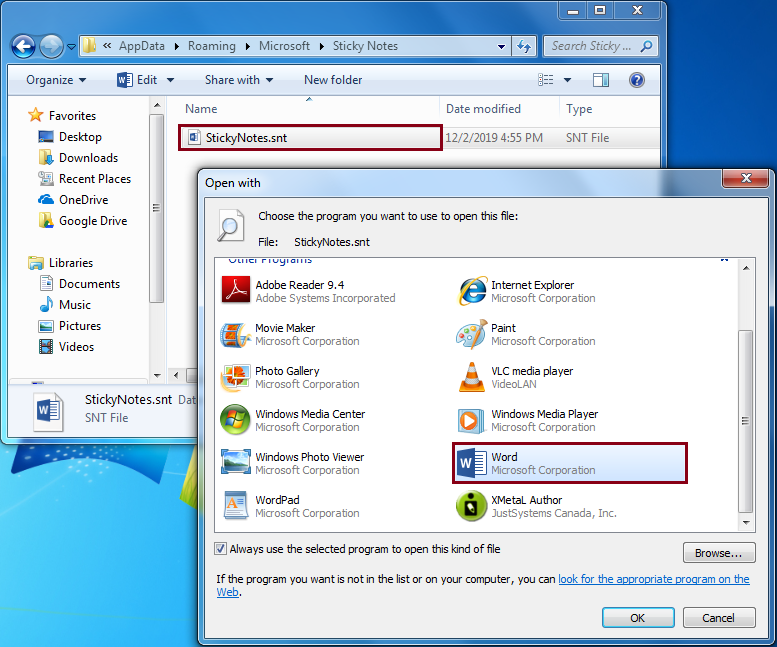Click the refresh button beside address bar
The width and height of the screenshot is (777, 647).
tap(524, 46)
